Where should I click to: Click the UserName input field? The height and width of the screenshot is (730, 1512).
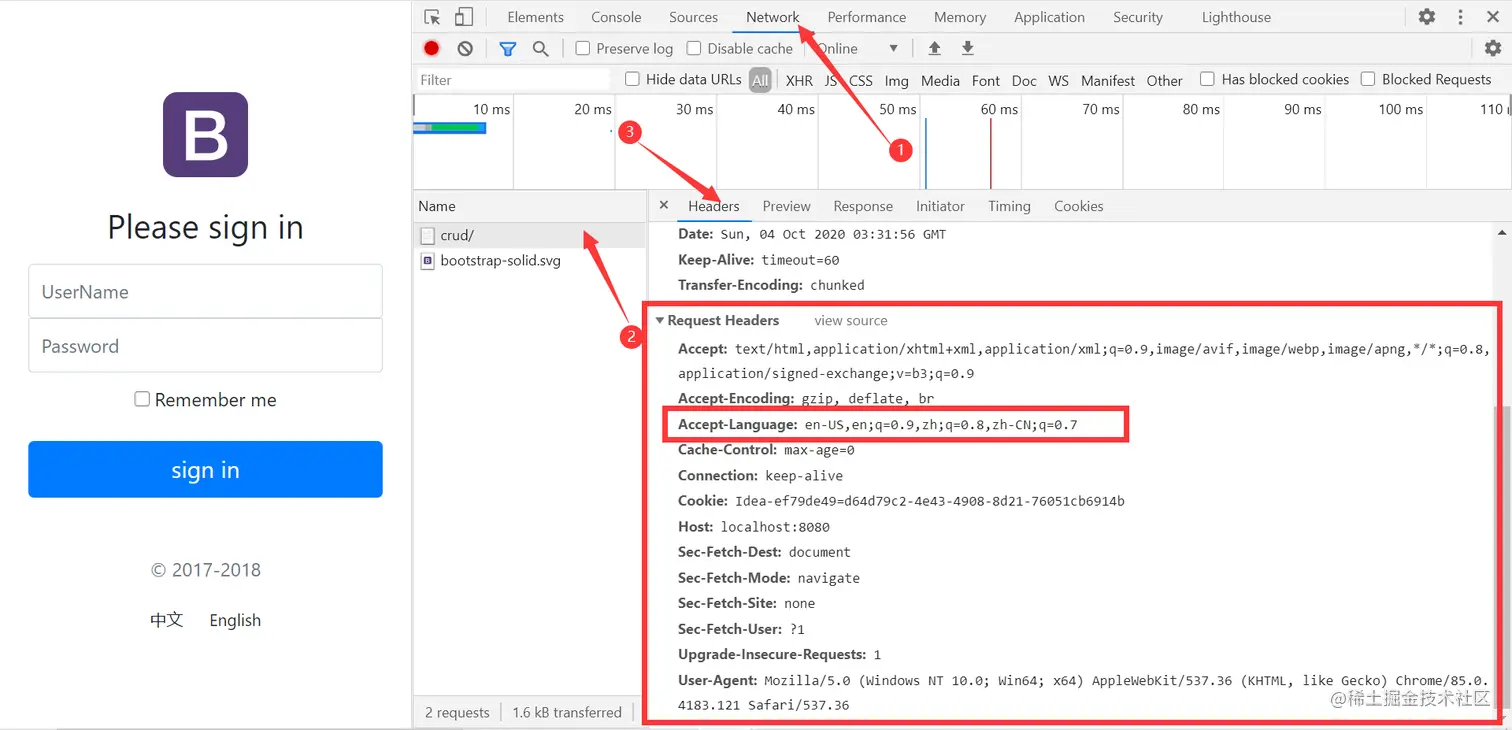[x=205, y=292]
